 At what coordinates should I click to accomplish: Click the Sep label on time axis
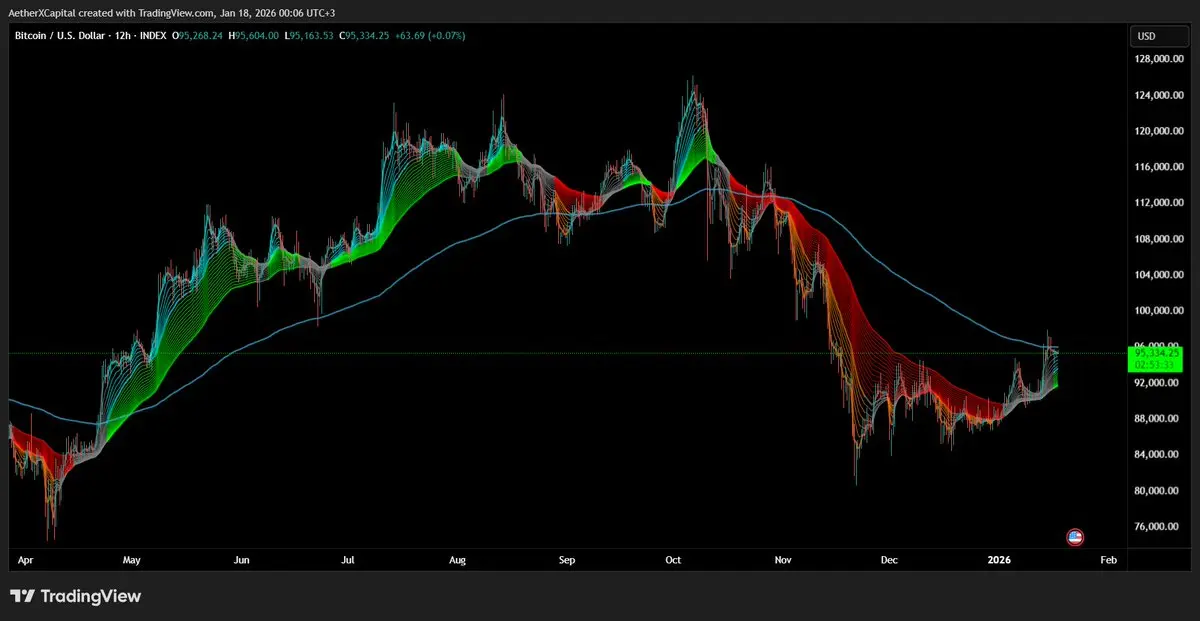click(x=567, y=561)
